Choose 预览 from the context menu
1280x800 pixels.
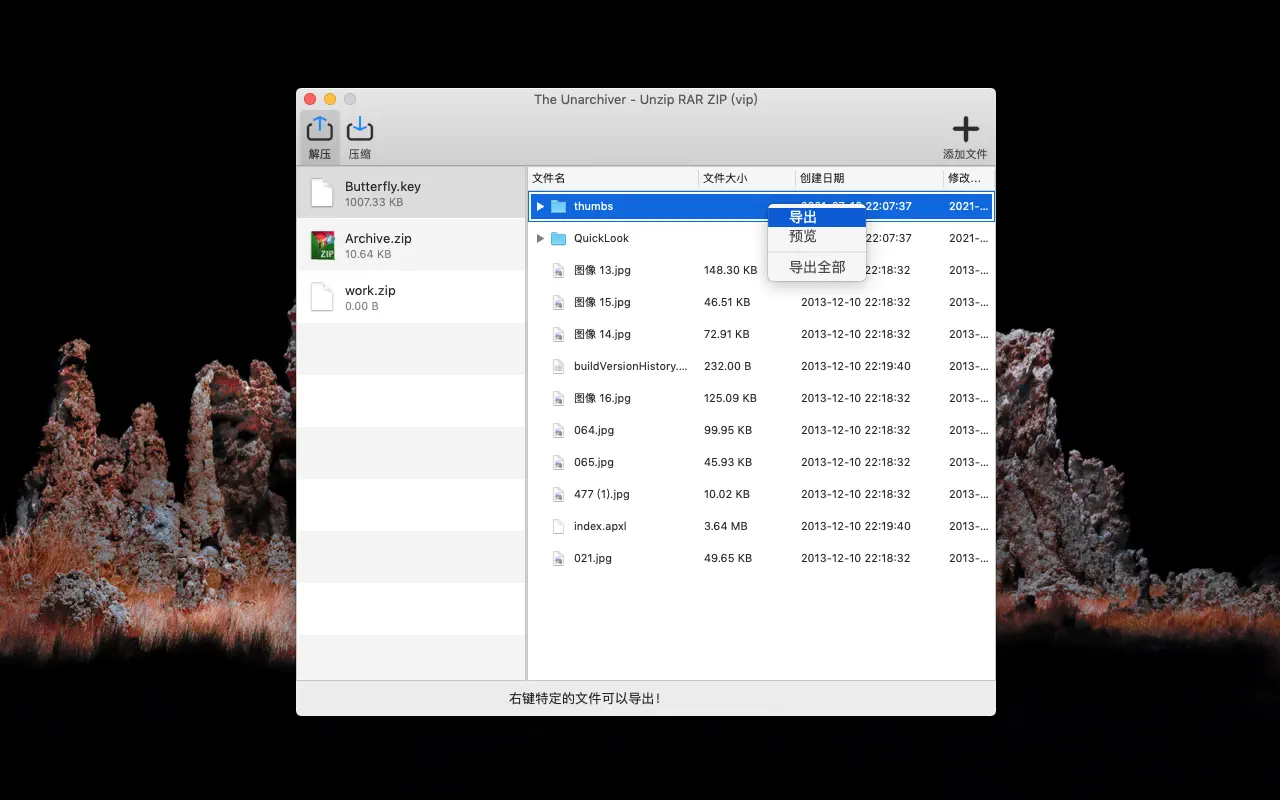(x=802, y=236)
